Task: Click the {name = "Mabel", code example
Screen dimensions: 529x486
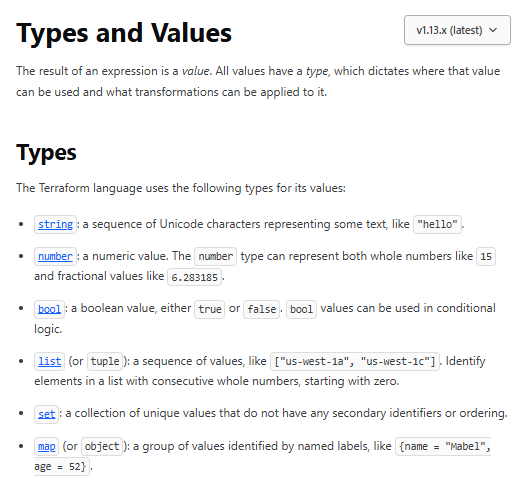Action: [443, 447]
